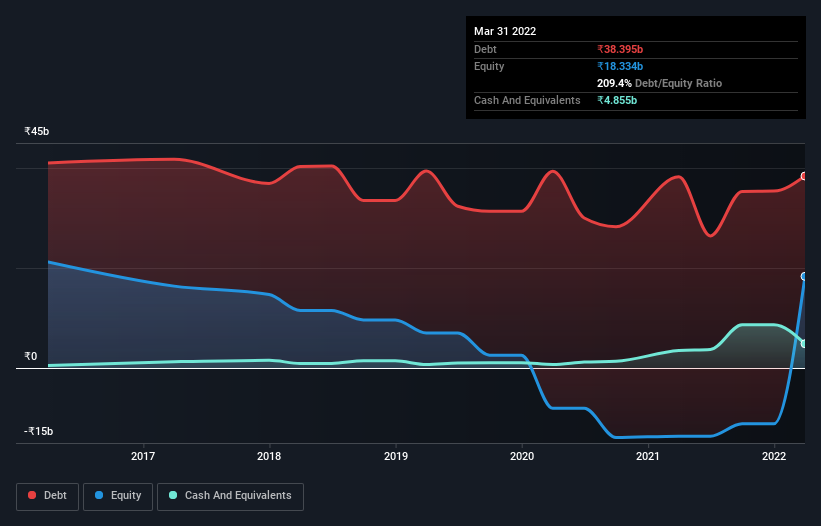Click the ₹4.855b cash value

(617, 100)
